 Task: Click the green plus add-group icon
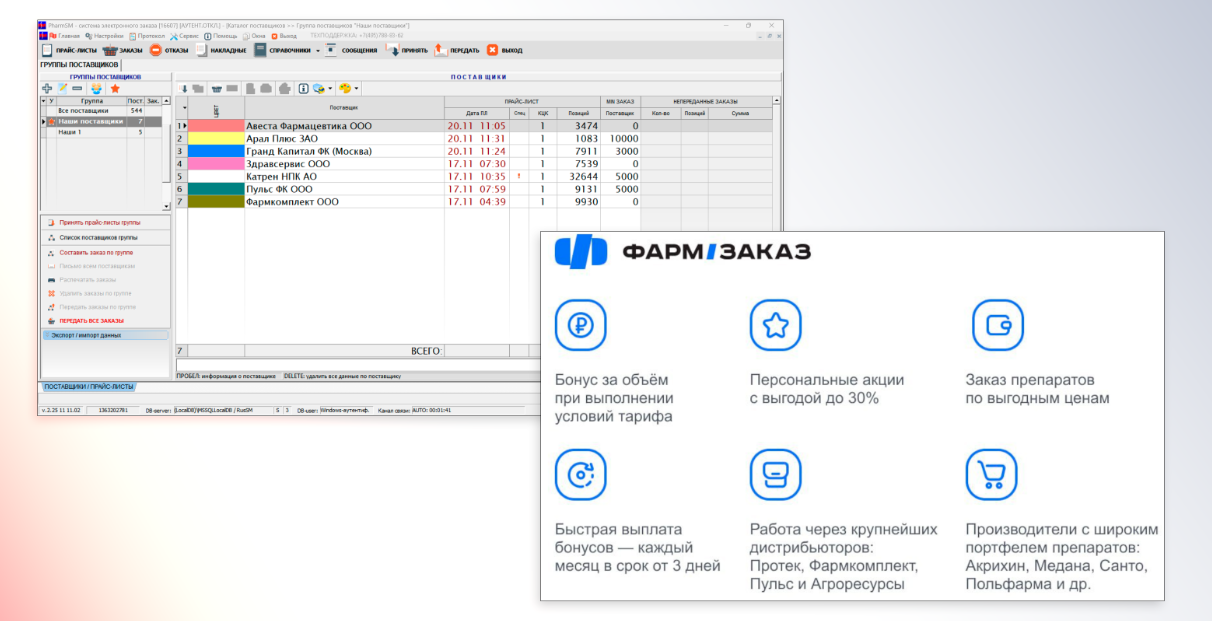(x=47, y=88)
